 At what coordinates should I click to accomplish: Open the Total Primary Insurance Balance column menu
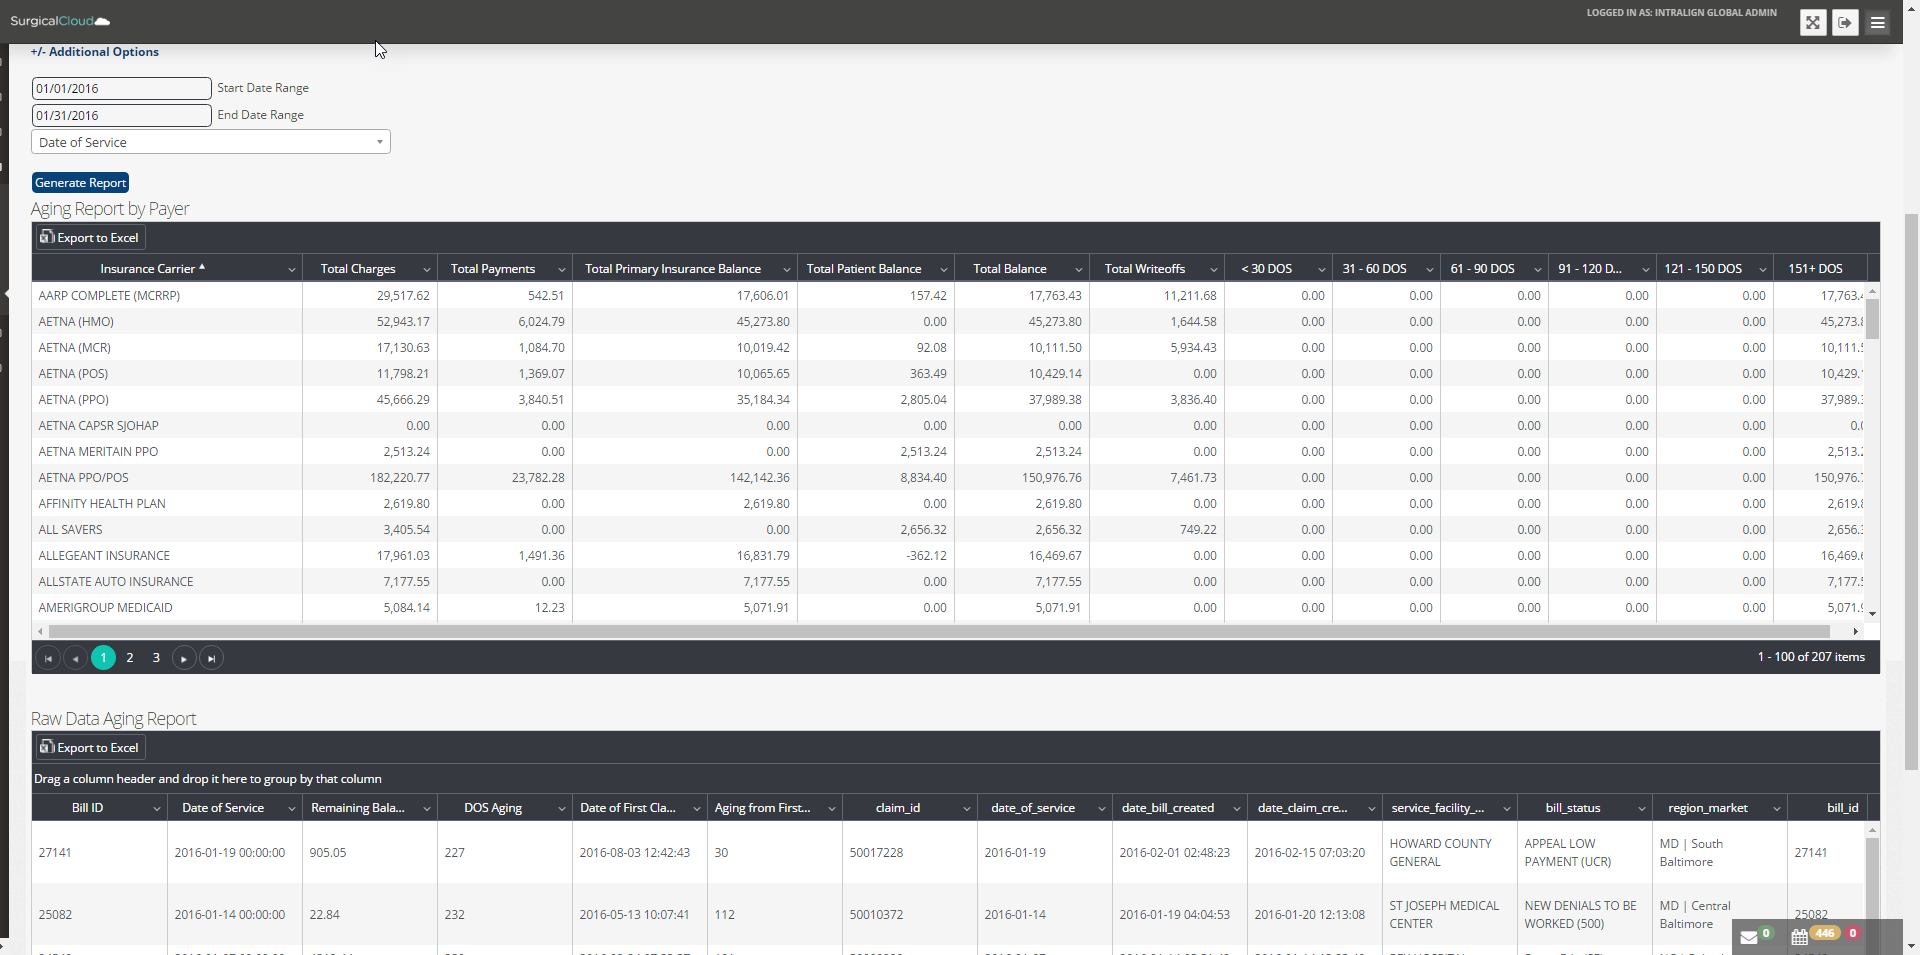(x=786, y=270)
